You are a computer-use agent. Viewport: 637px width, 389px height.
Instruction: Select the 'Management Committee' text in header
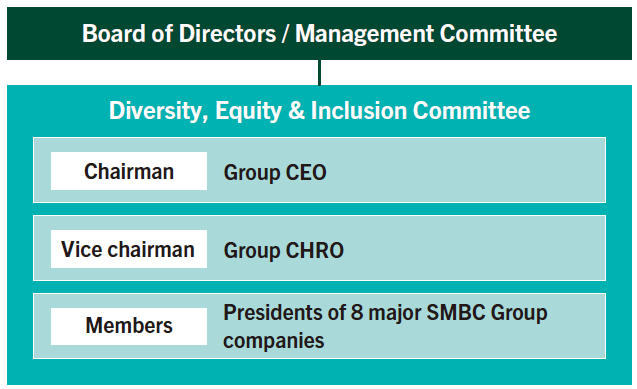point(426,34)
